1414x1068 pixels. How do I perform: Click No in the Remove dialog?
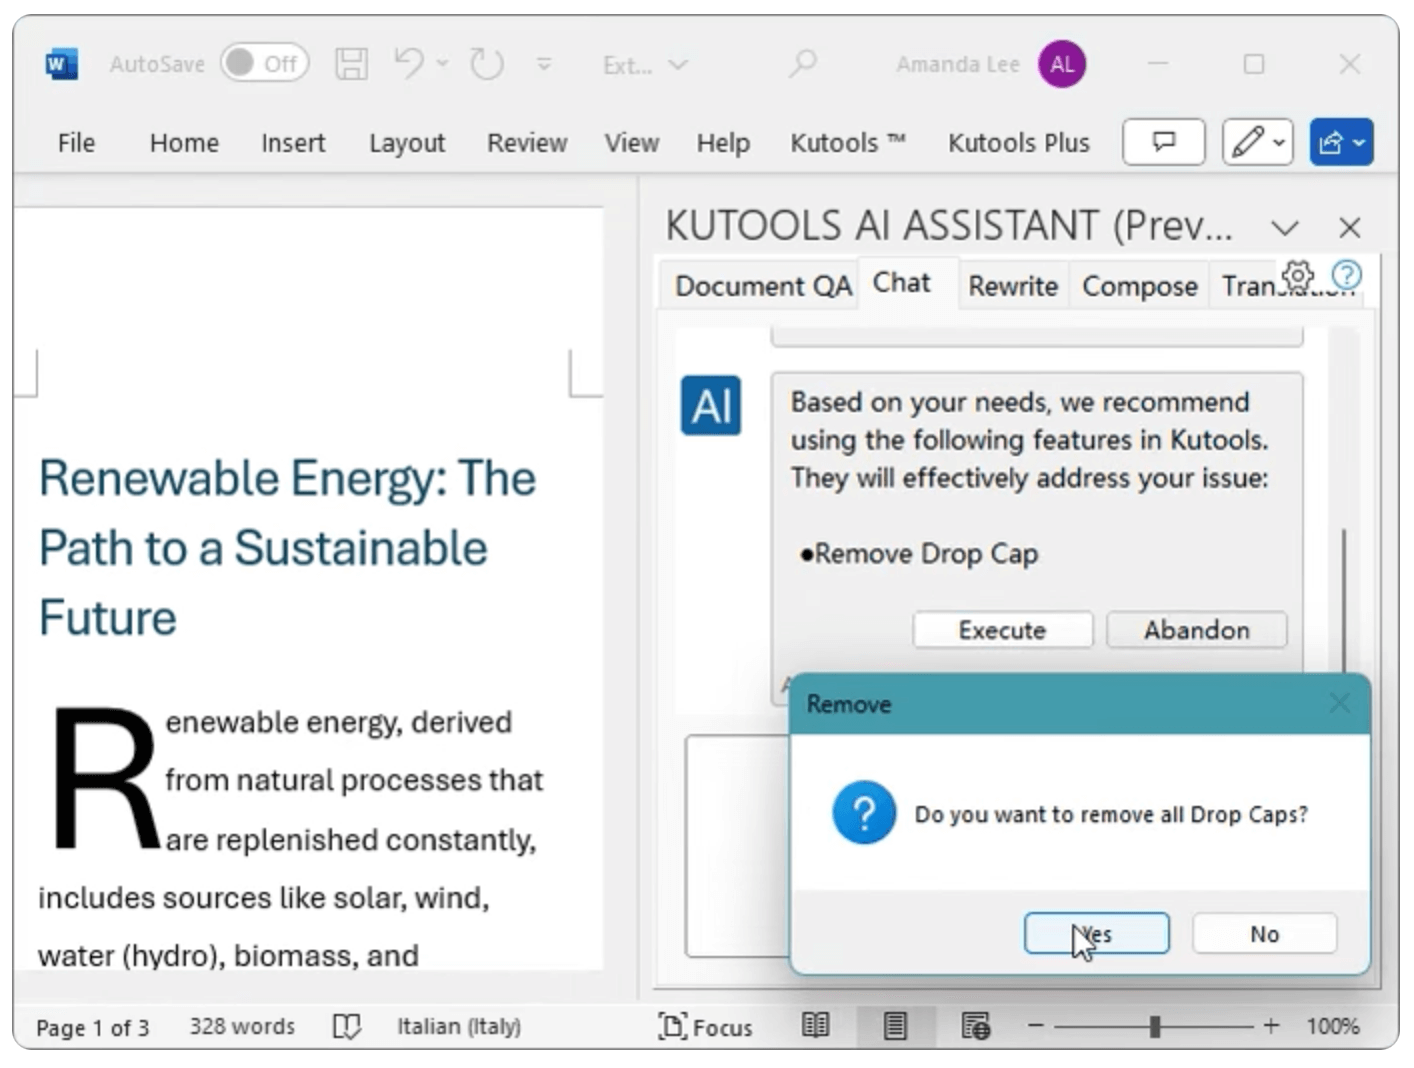(x=1265, y=933)
